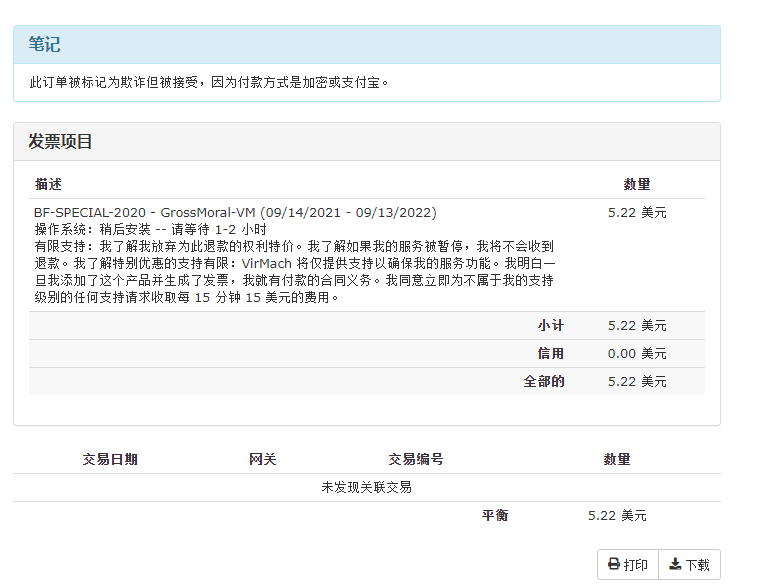Image resolution: width=763 pixels, height=587 pixels.
Task: Select the 笔记 panel heading
Action: [44, 45]
